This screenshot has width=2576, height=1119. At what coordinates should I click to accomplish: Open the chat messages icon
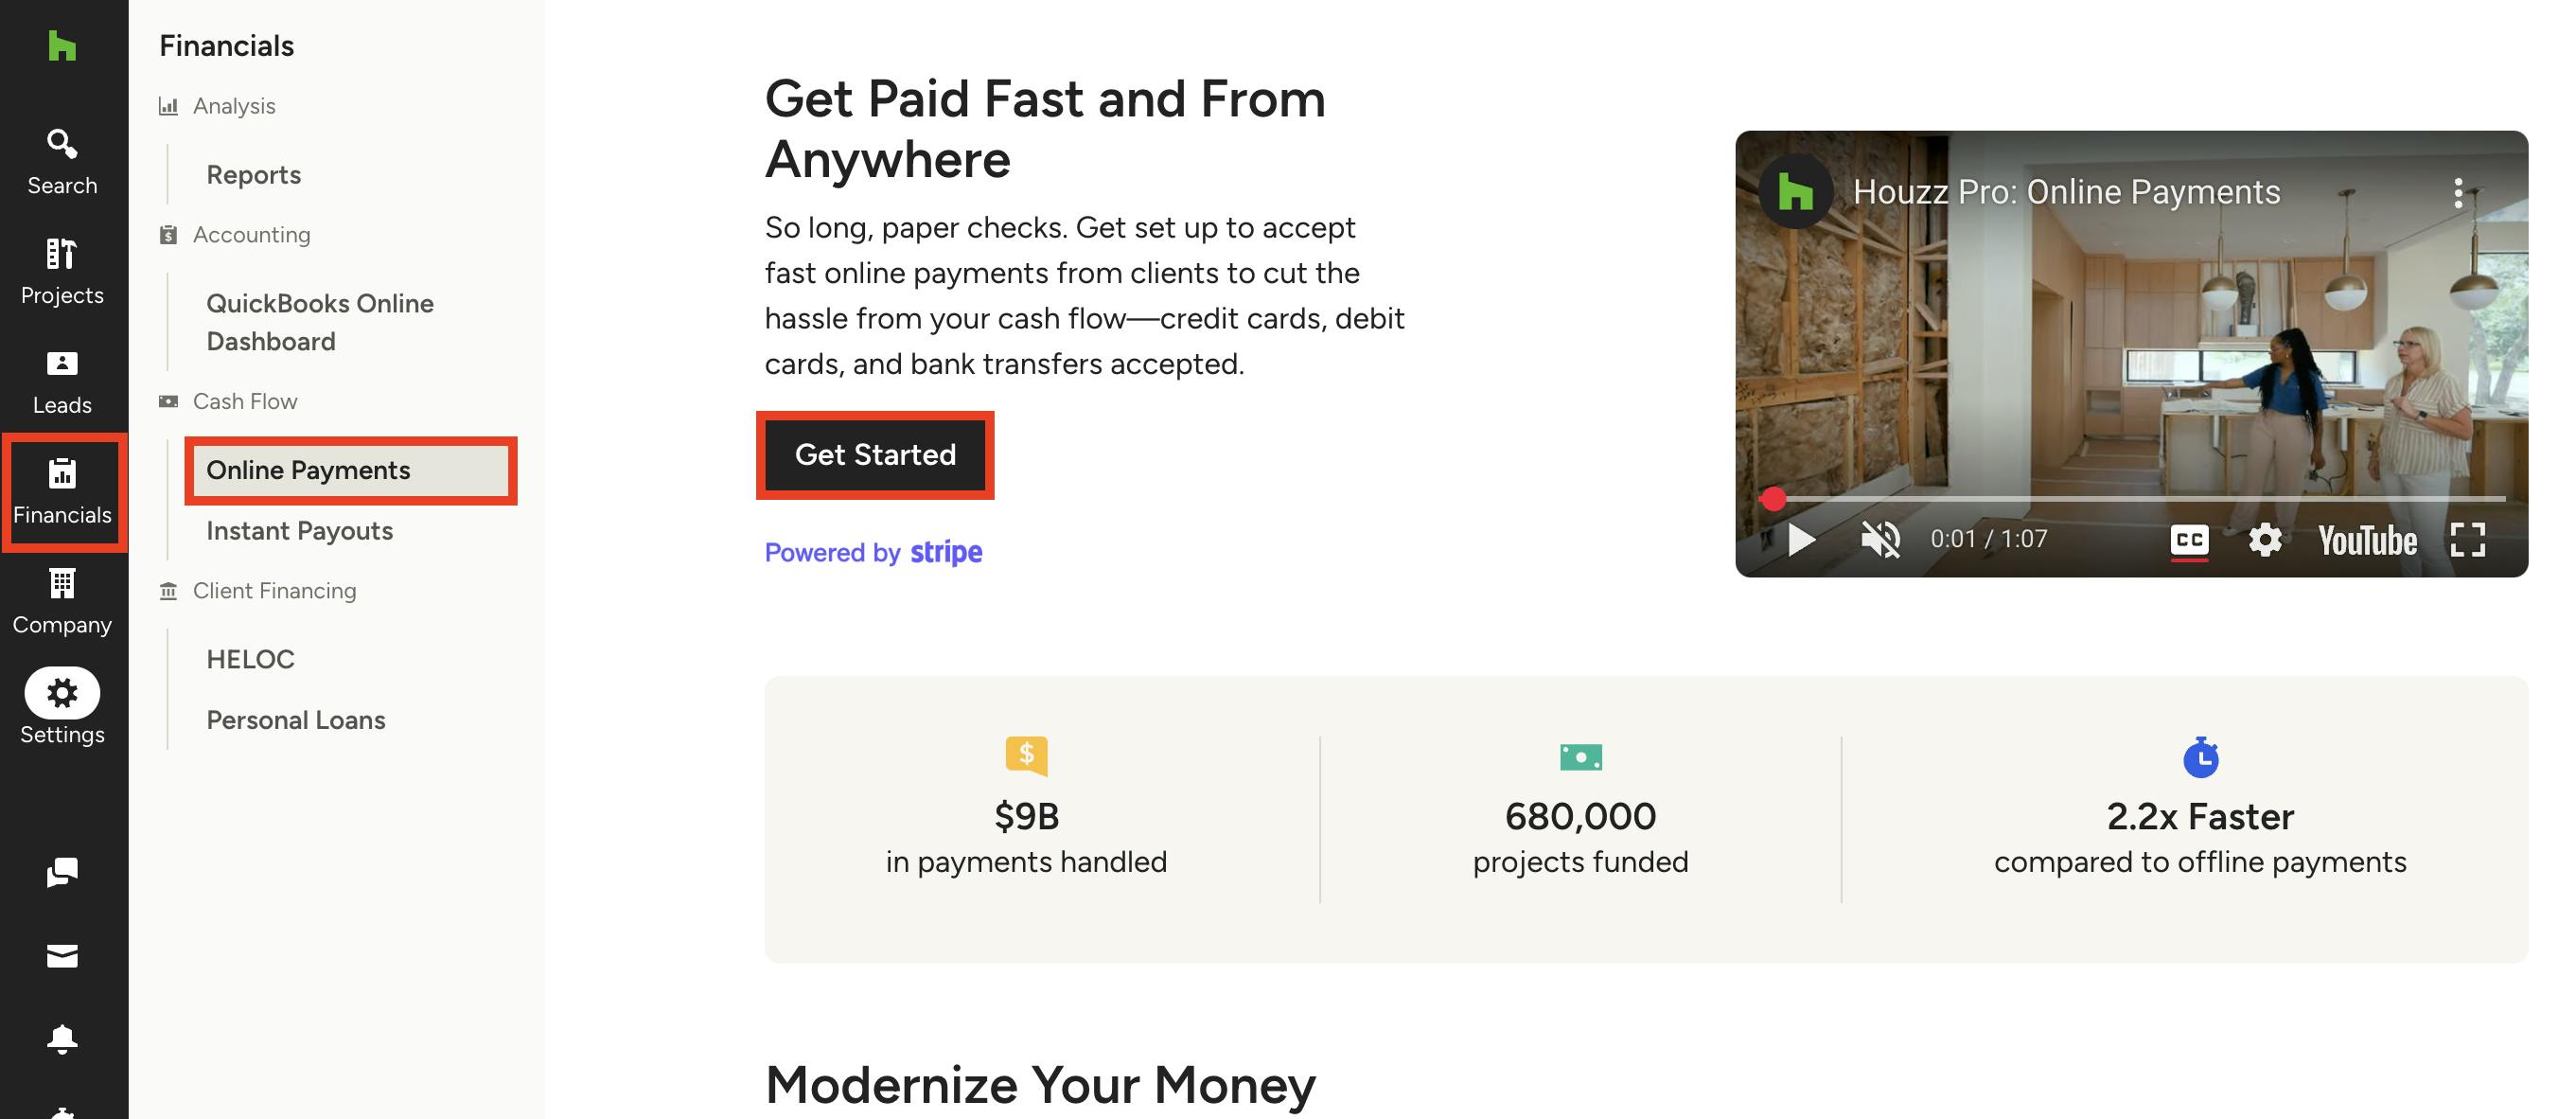coord(62,872)
